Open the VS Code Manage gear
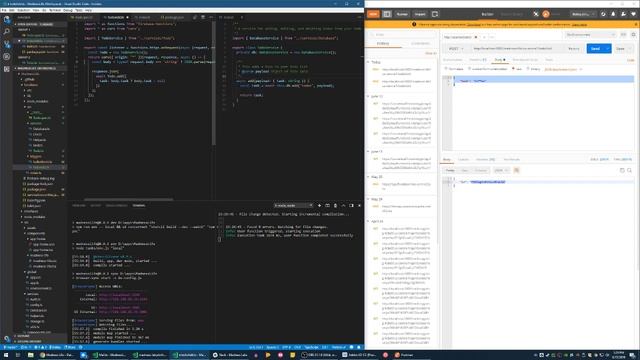Image resolution: width=640 pixels, height=360 pixels. point(7,338)
